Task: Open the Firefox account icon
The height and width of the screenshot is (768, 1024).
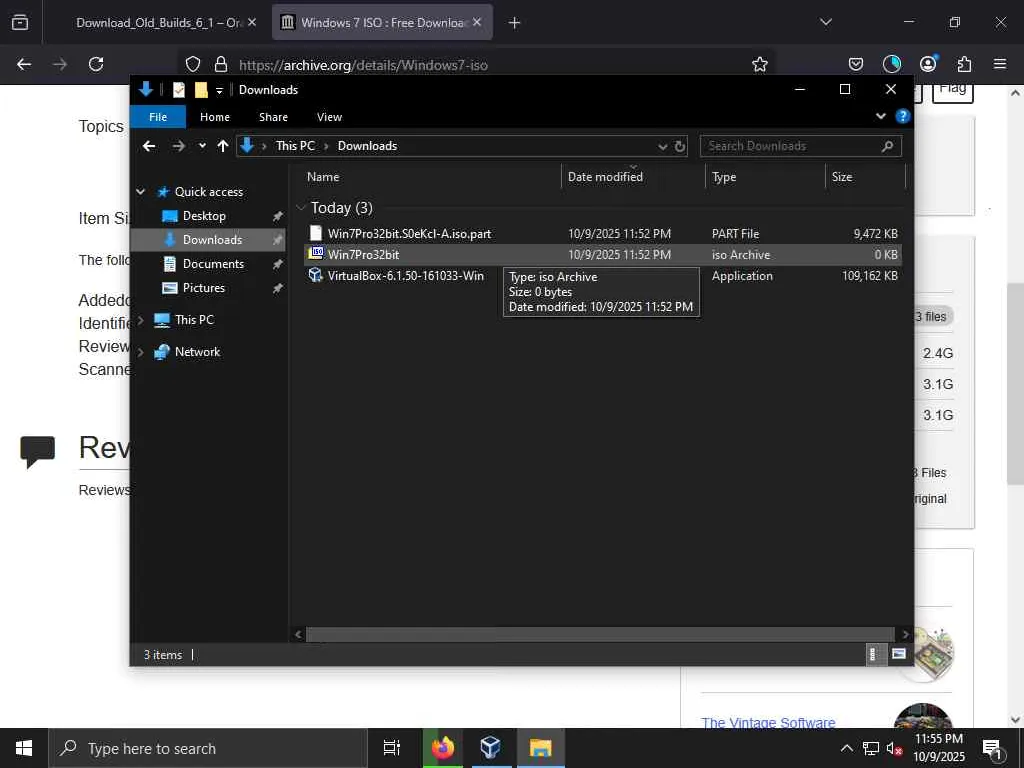Action: (x=927, y=64)
